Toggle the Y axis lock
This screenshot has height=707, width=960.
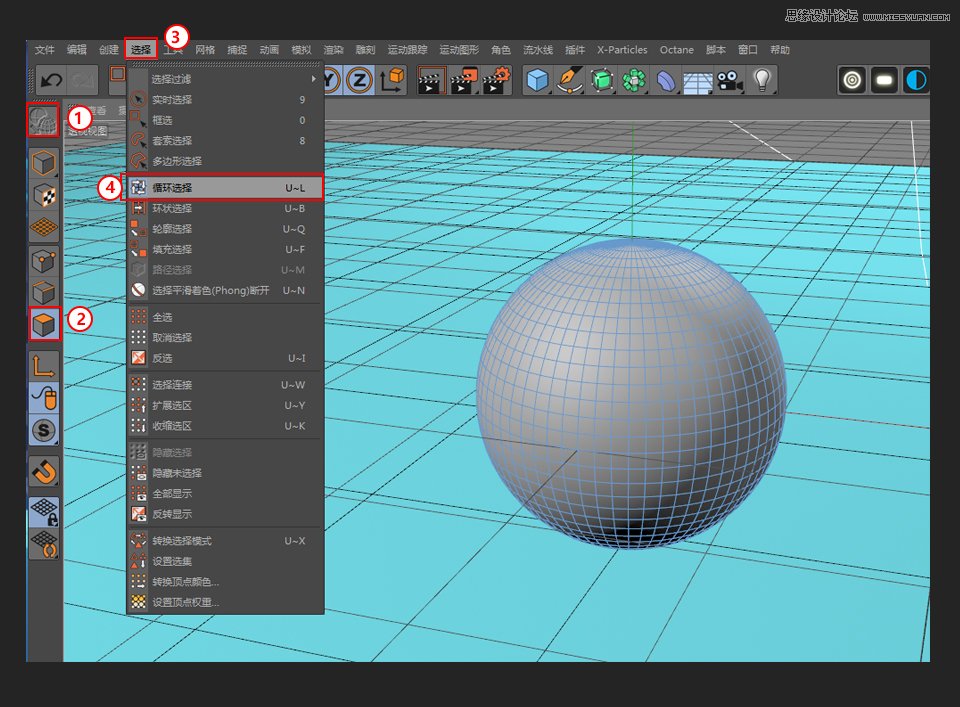tap(329, 78)
